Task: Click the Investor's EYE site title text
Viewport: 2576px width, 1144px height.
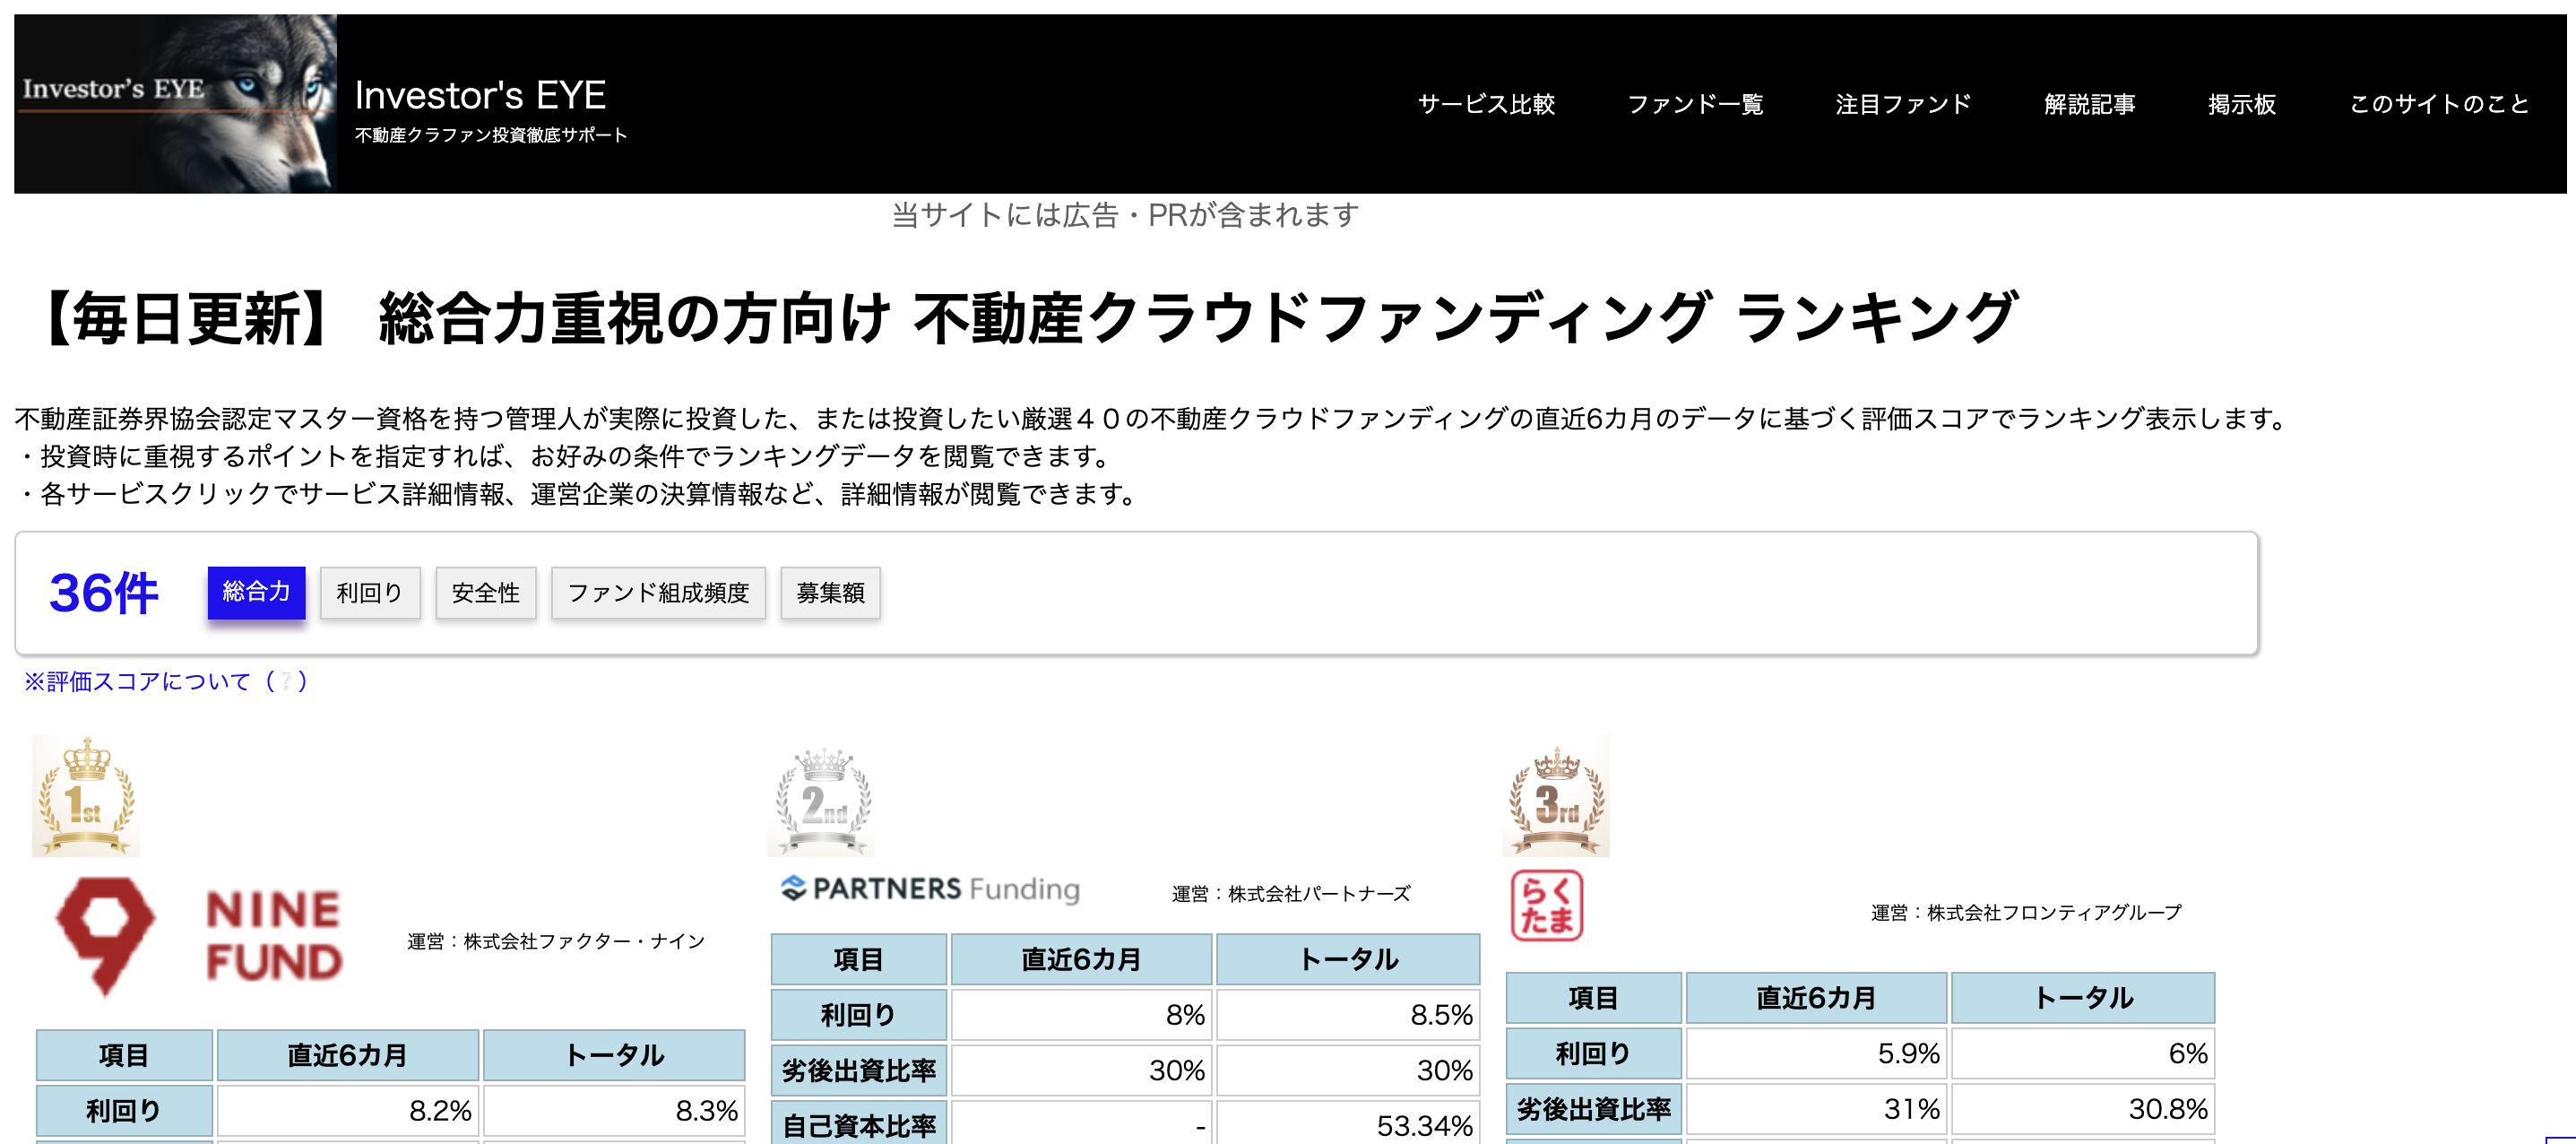Action: coord(480,96)
